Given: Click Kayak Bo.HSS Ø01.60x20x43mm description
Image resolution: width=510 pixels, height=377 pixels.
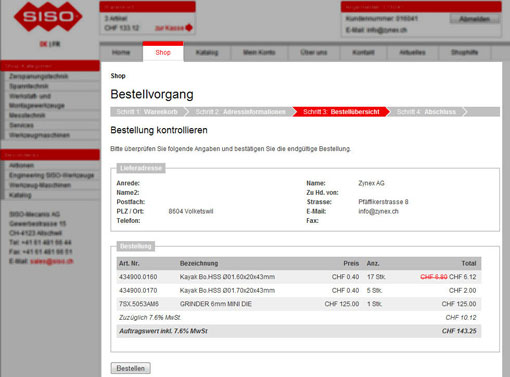Looking at the screenshot, I should [227, 277].
